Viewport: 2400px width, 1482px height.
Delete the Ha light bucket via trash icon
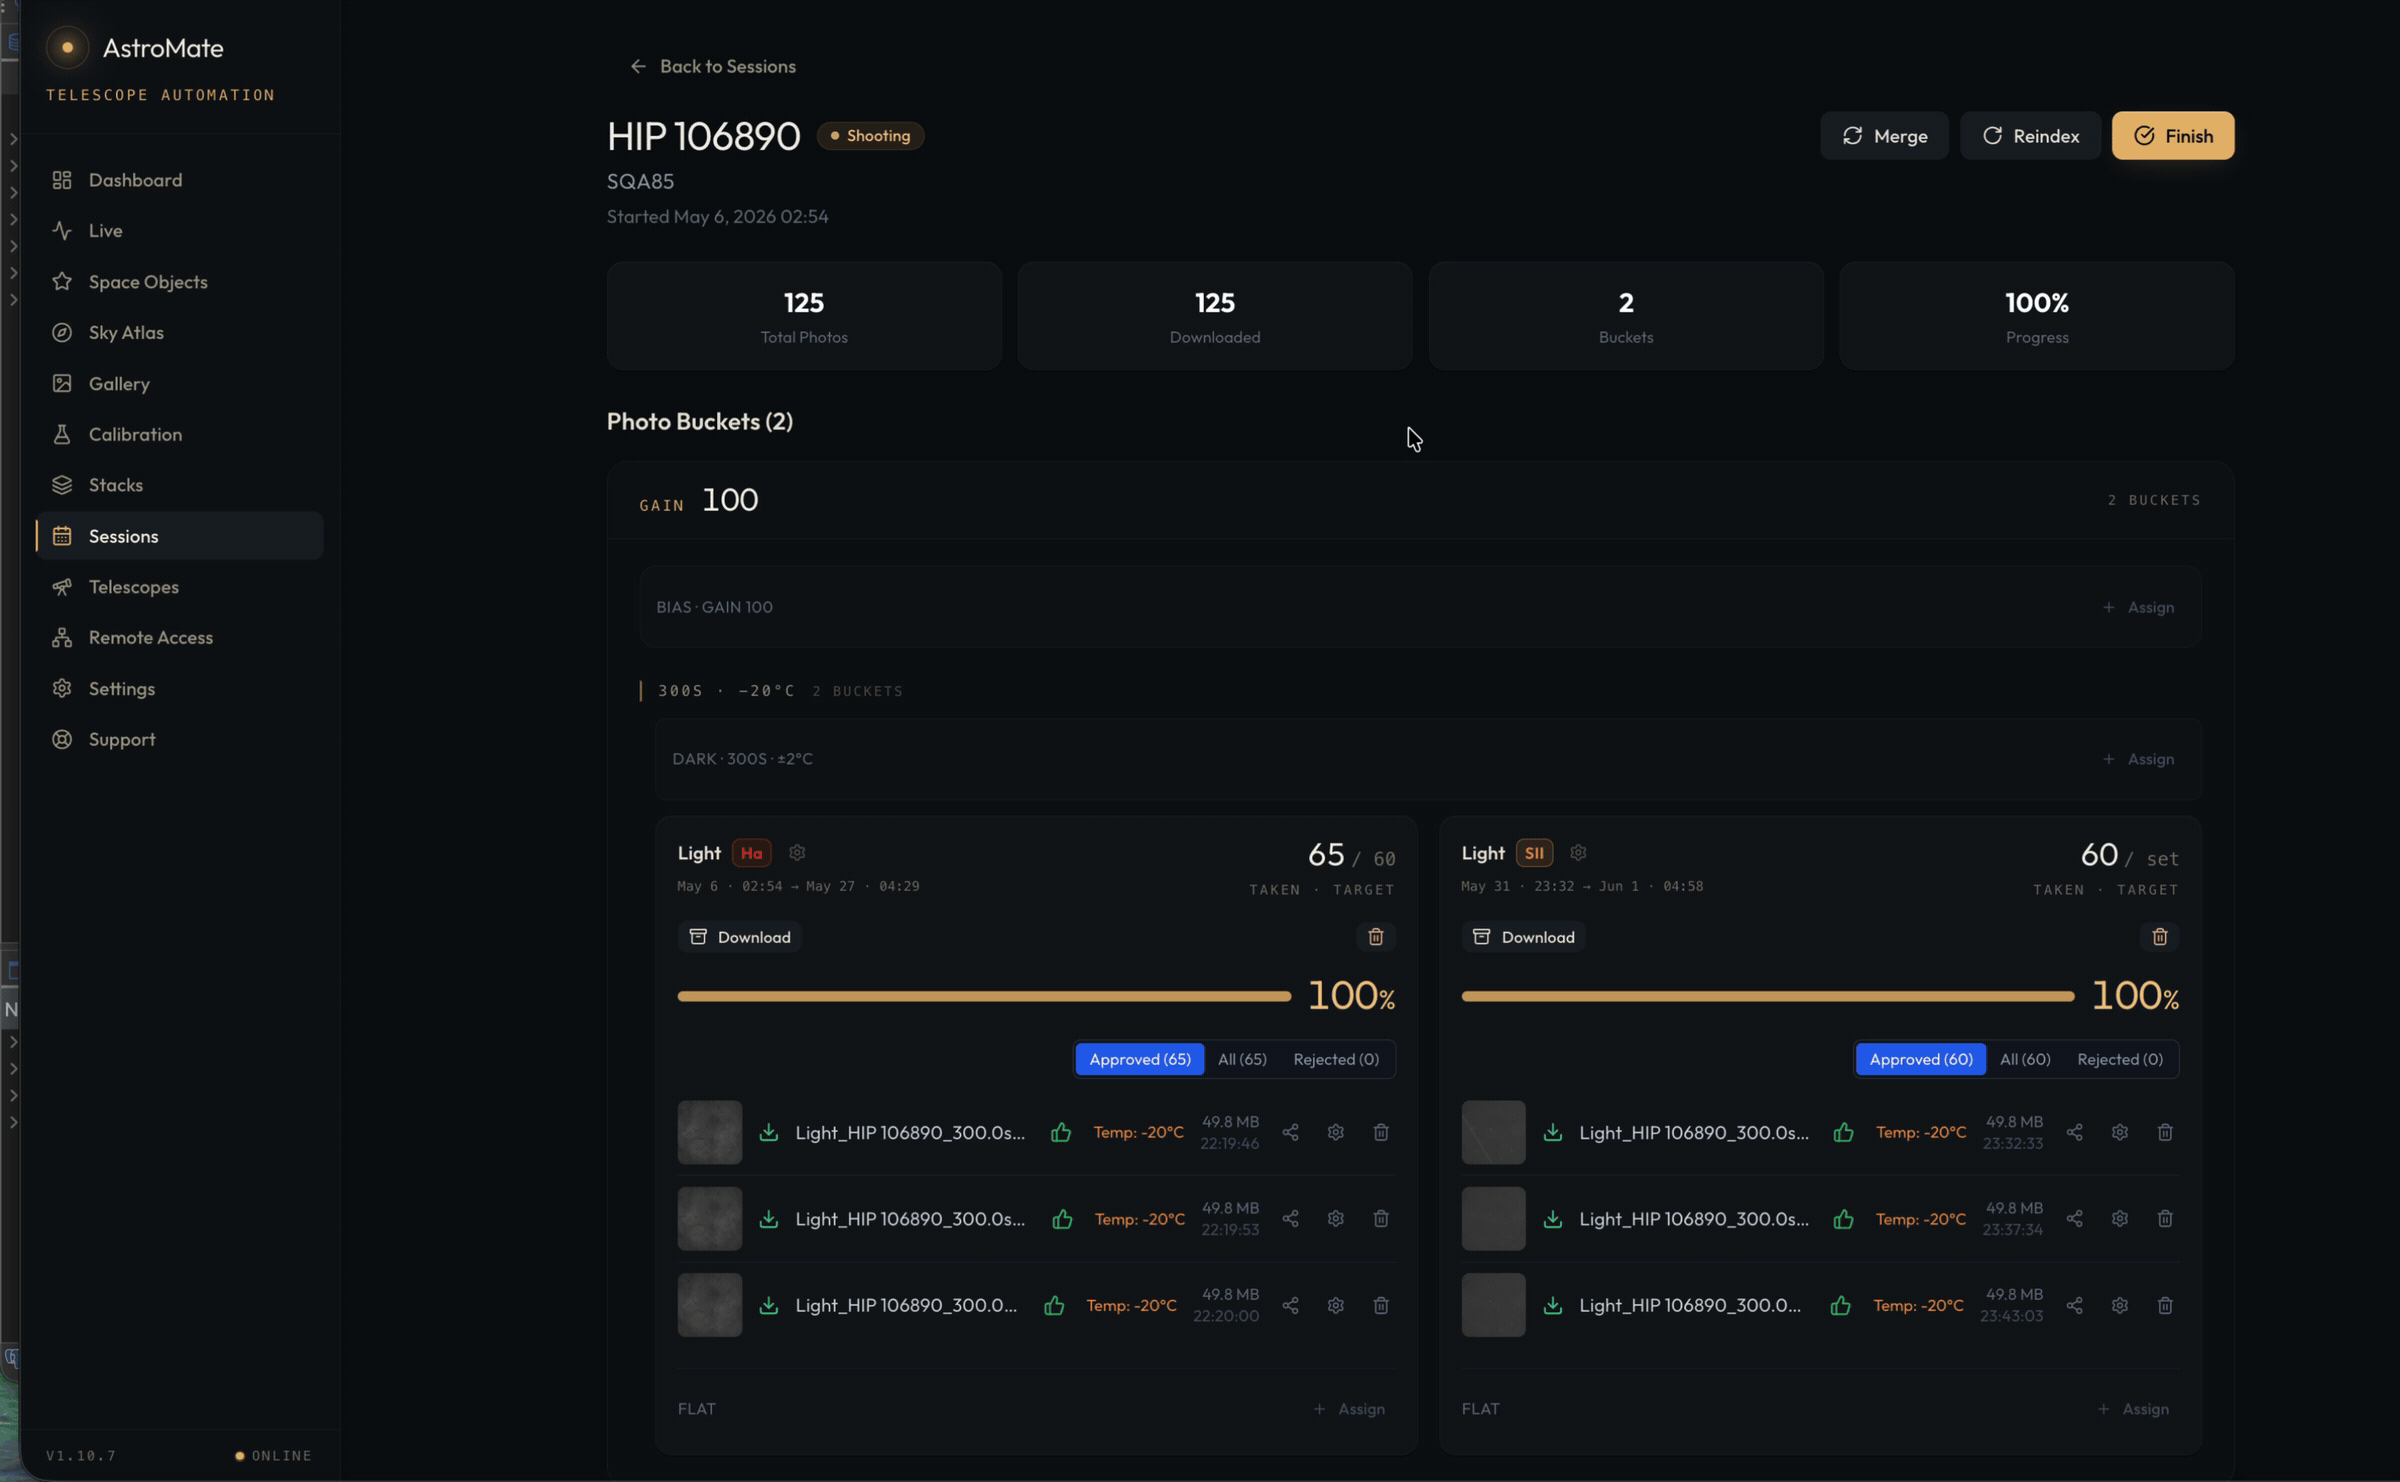pyautogui.click(x=1375, y=937)
